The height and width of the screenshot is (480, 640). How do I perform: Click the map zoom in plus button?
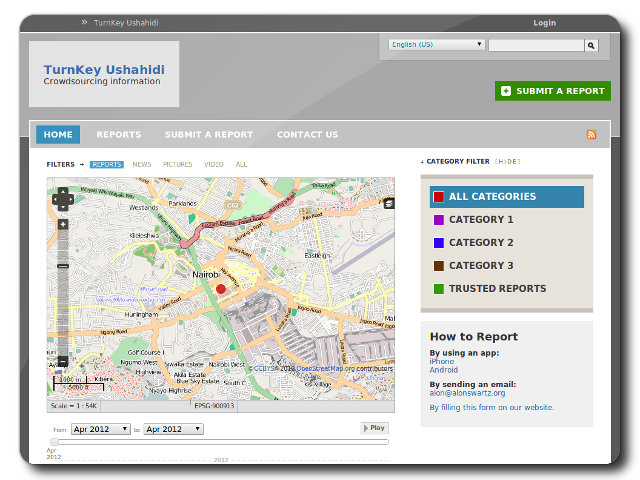(x=63, y=225)
